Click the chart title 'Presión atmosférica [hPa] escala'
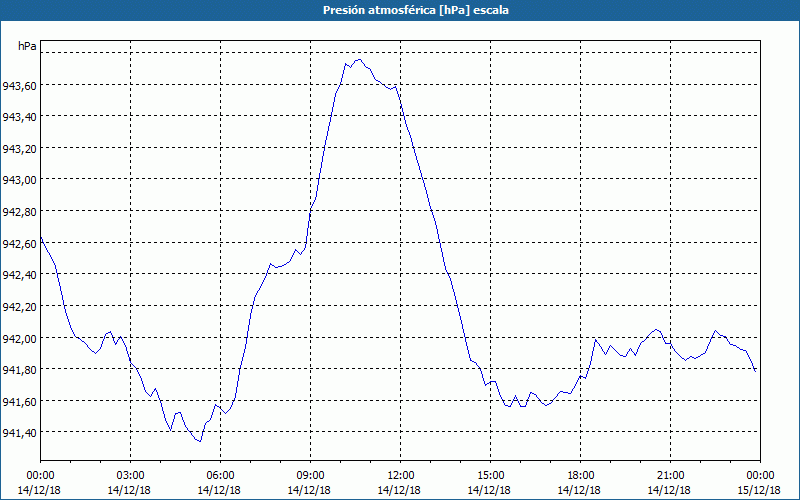Screen dimensions: 800x500 pos(416,10)
